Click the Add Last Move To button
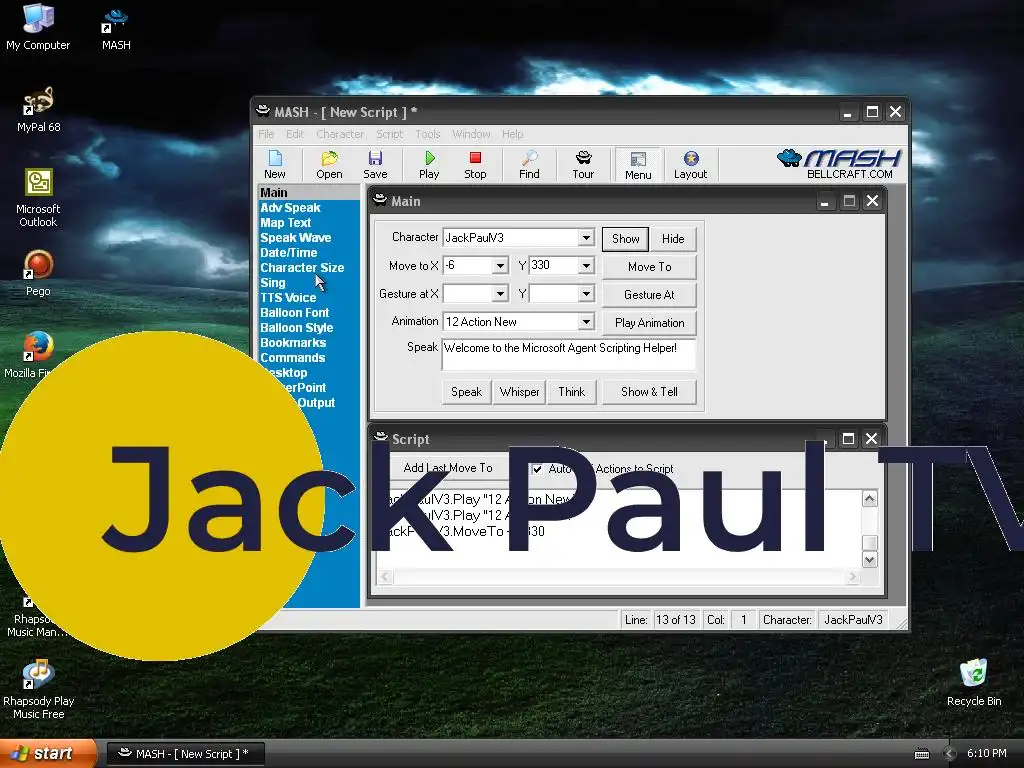Screen dimensions: 1024x768 click(448, 468)
